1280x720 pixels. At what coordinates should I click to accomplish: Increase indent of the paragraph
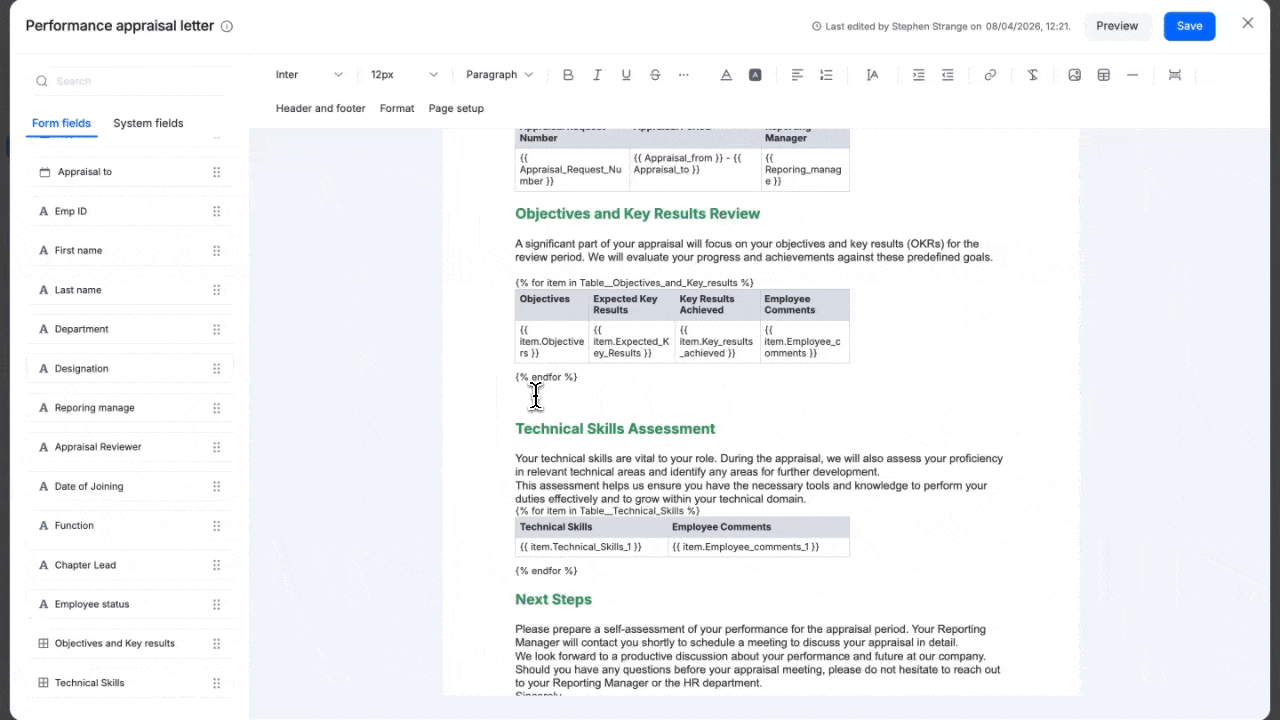[919, 75]
